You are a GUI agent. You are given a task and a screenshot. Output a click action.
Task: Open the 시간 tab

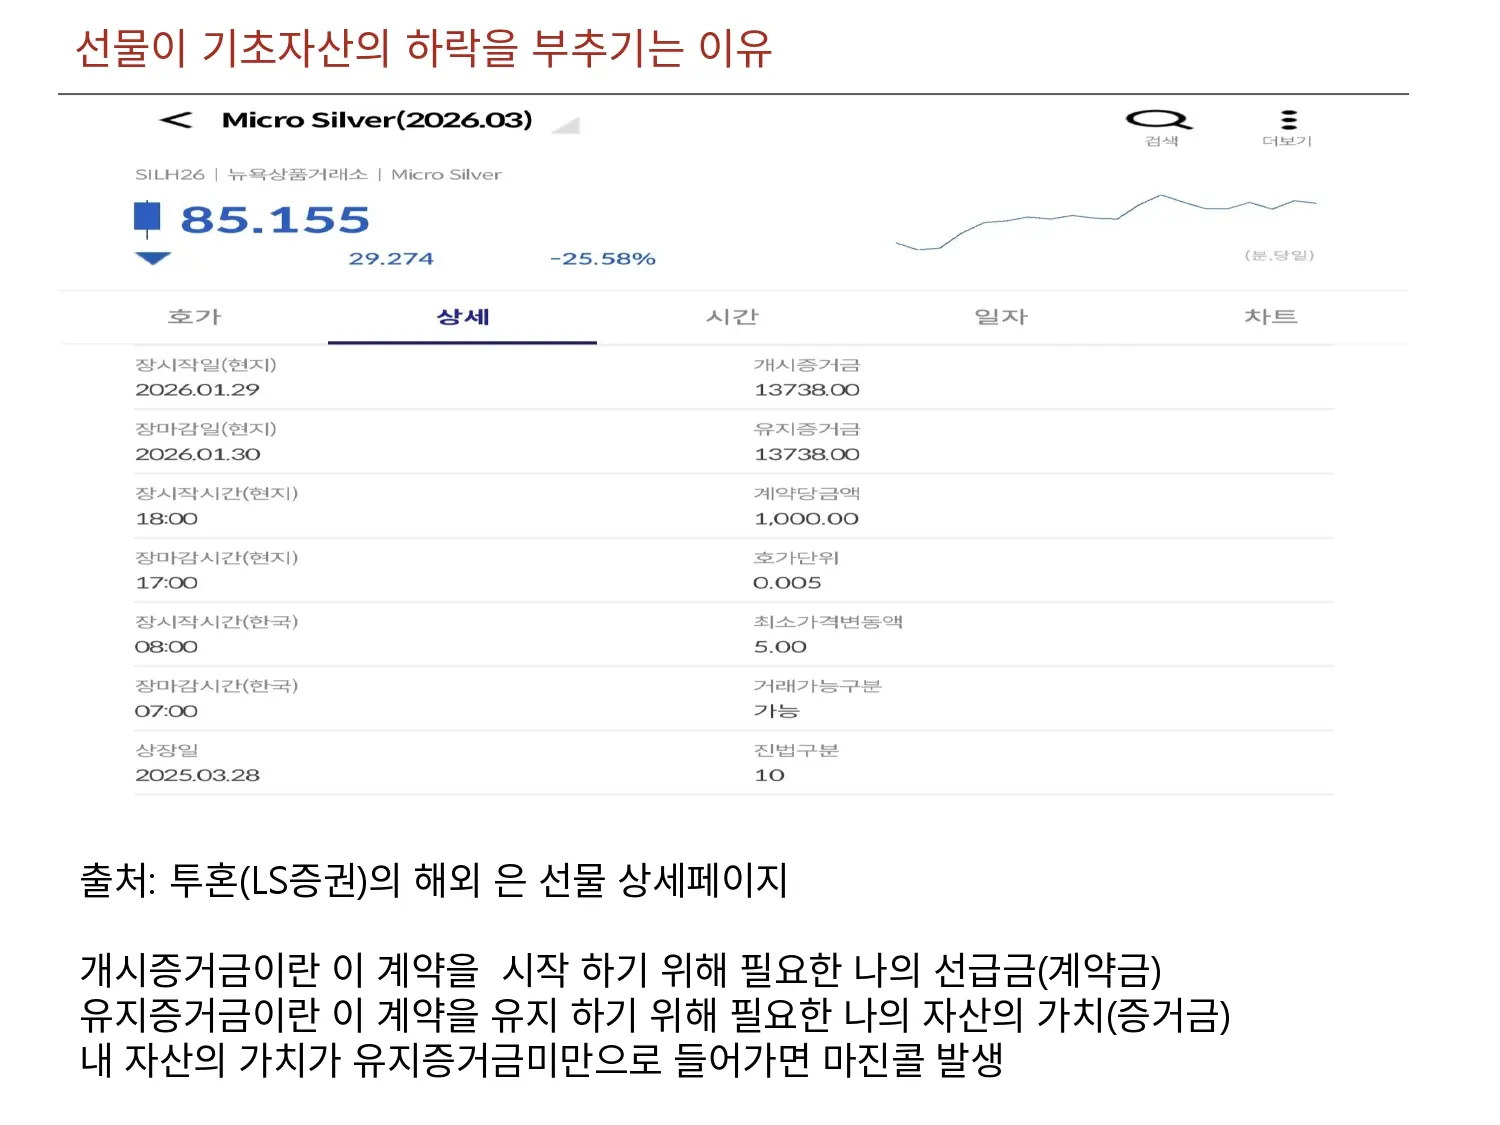[x=732, y=316]
